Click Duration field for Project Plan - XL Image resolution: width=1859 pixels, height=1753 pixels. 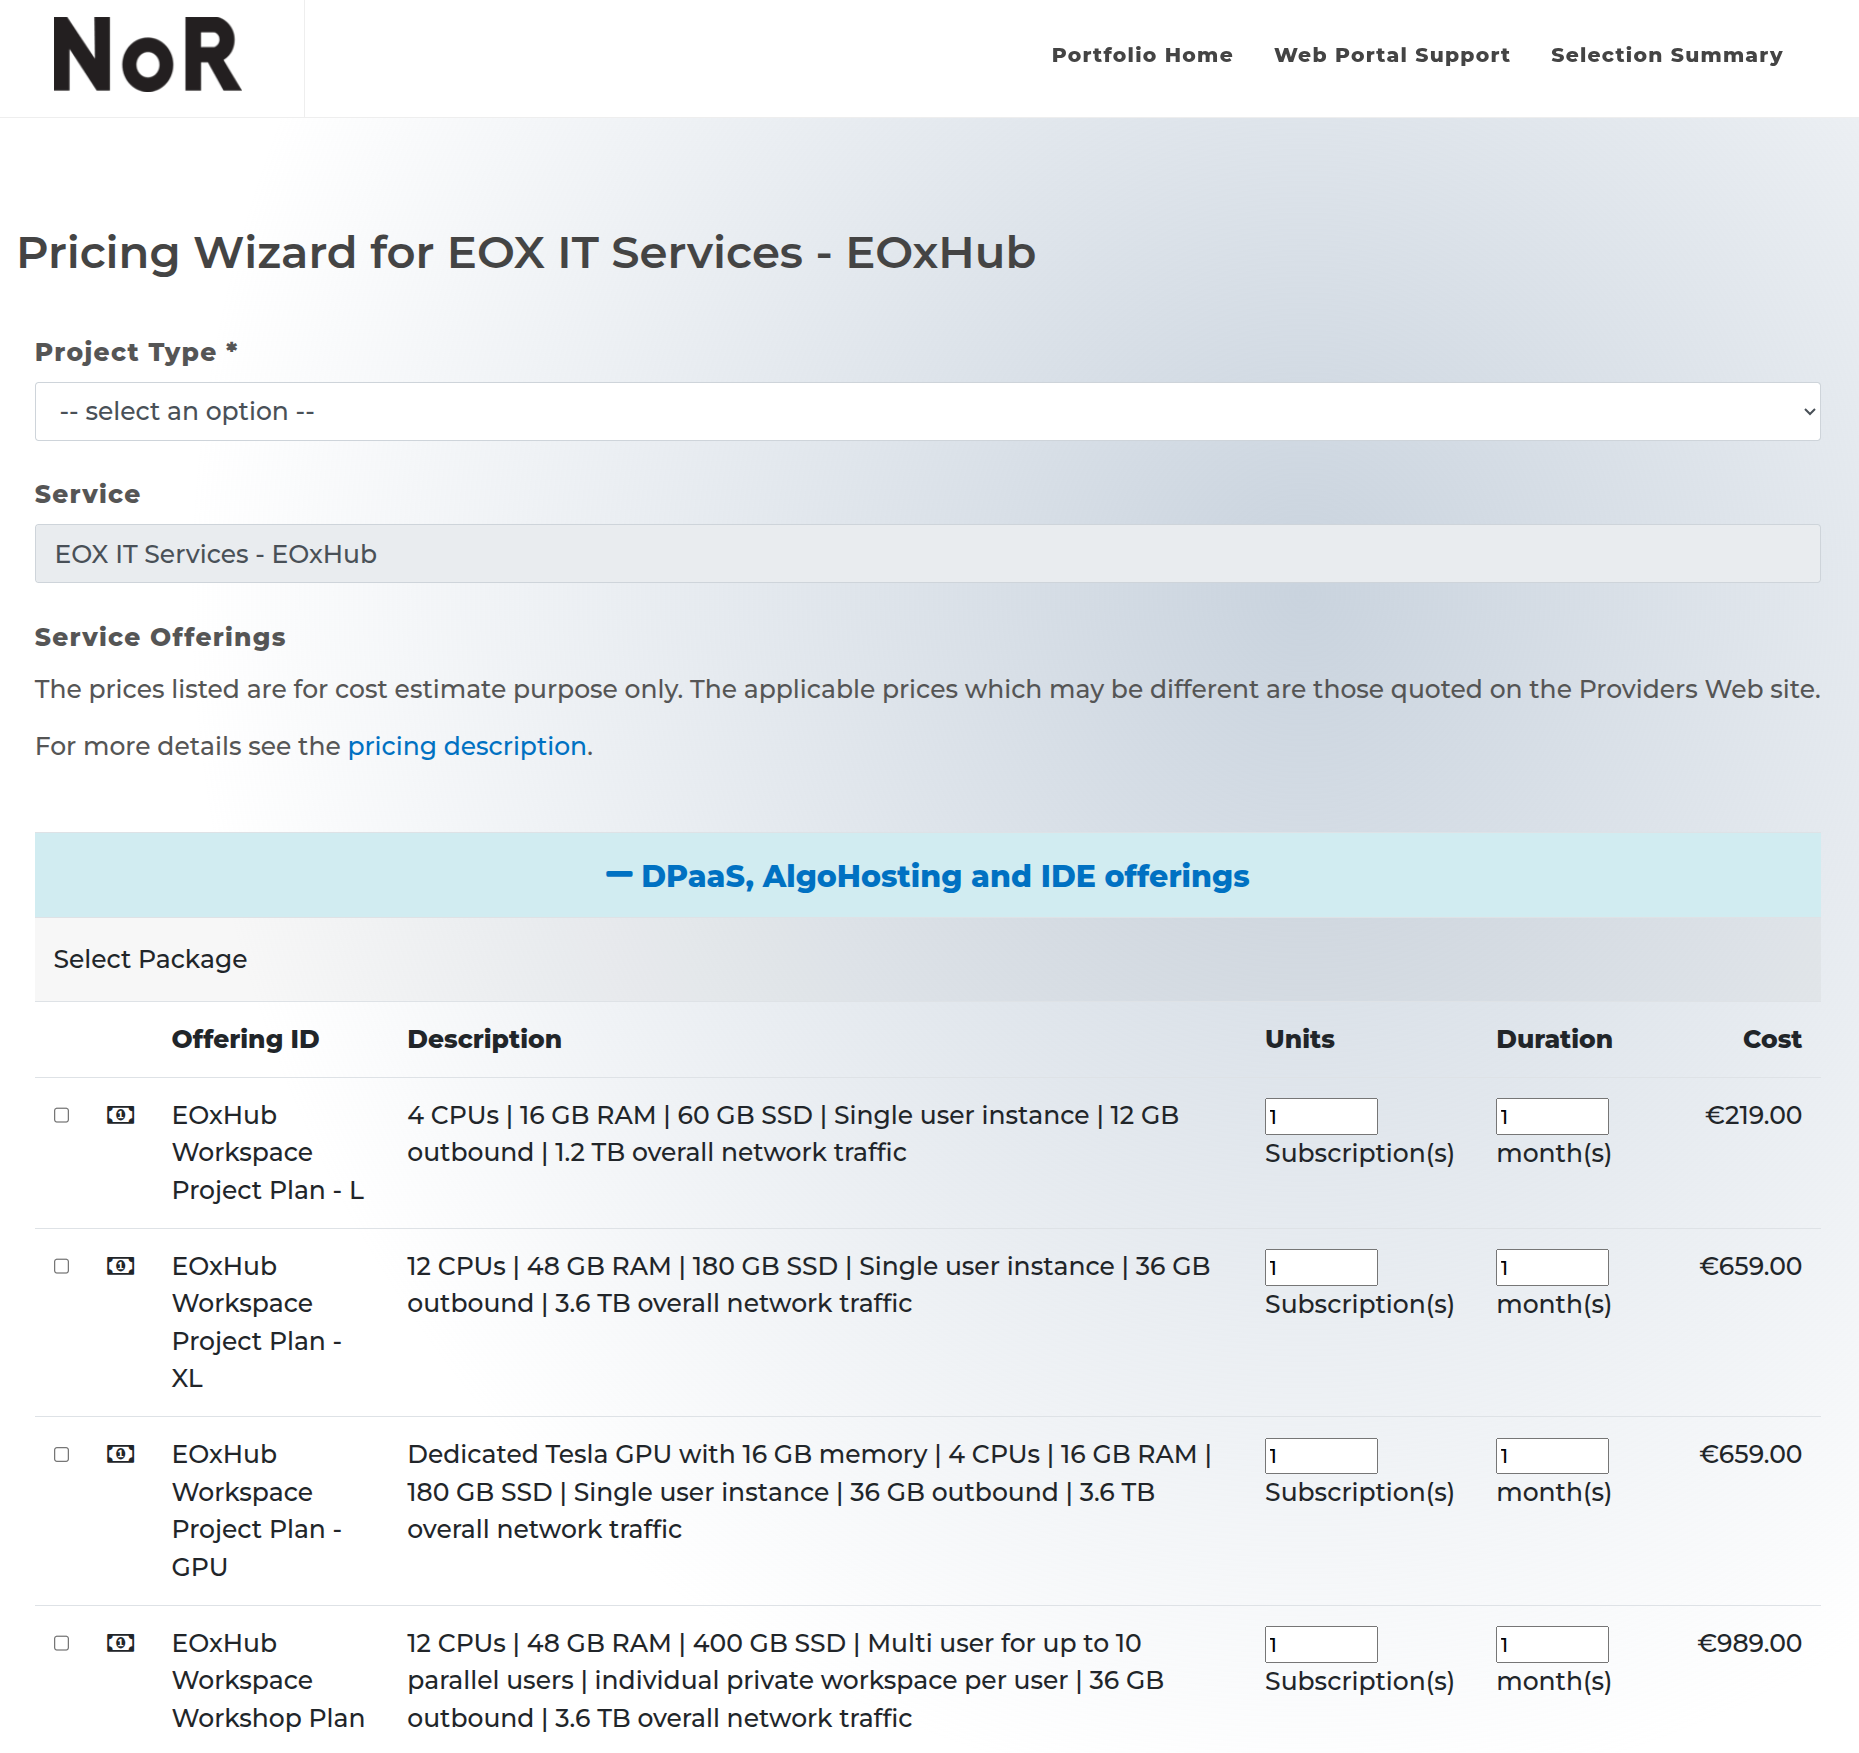(x=1551, y=1267)
